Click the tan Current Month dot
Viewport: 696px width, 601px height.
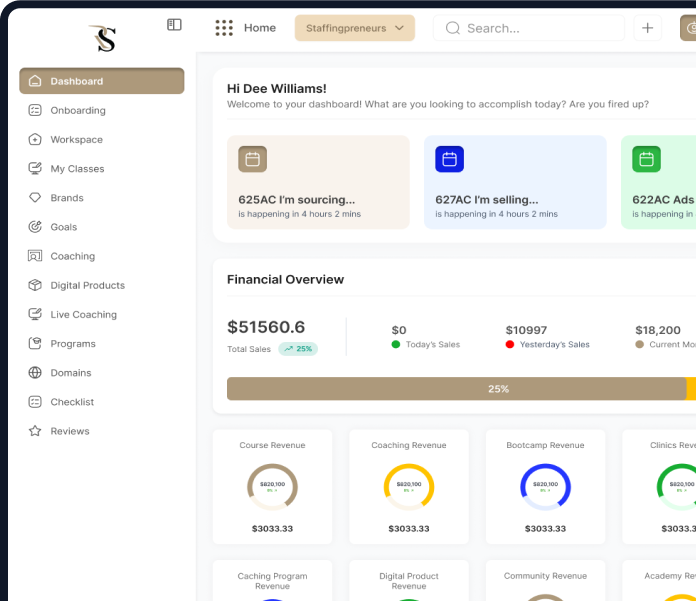tap(639, 344)
